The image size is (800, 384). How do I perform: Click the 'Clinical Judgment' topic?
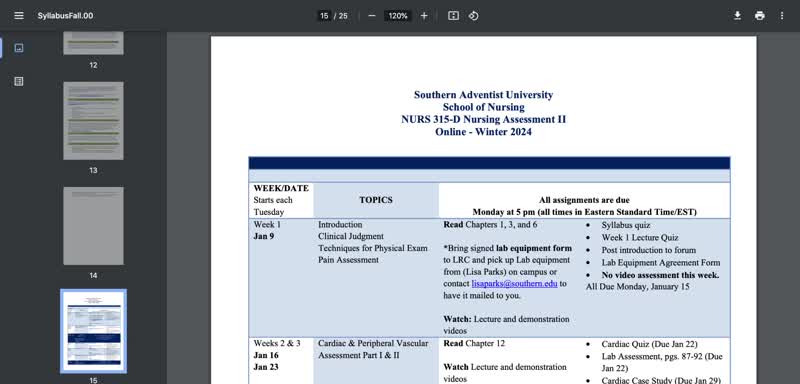351,236
